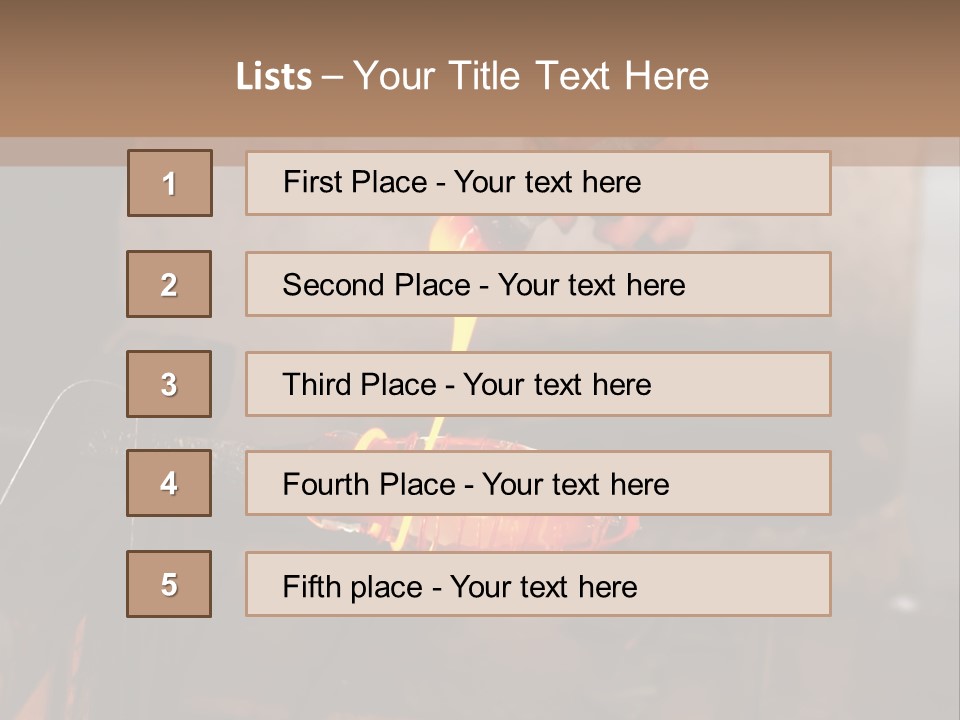
Task: Click 'Your text here' in First Place row
Action: (547, 182)
